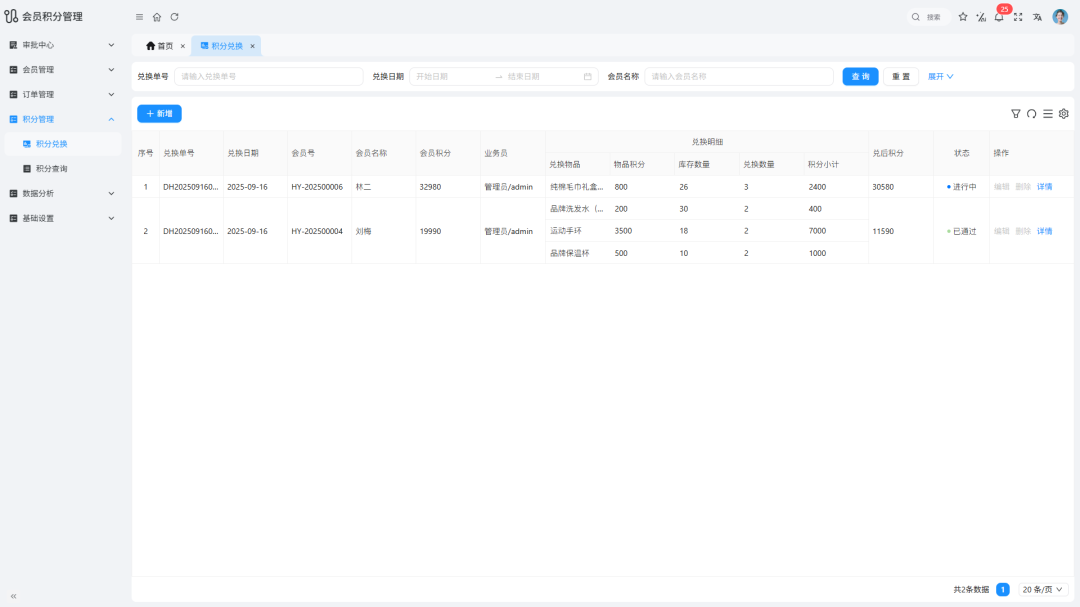Click the theme toggle icon beside the star
Screen dimensions: 1080x607
click(981, 17)
